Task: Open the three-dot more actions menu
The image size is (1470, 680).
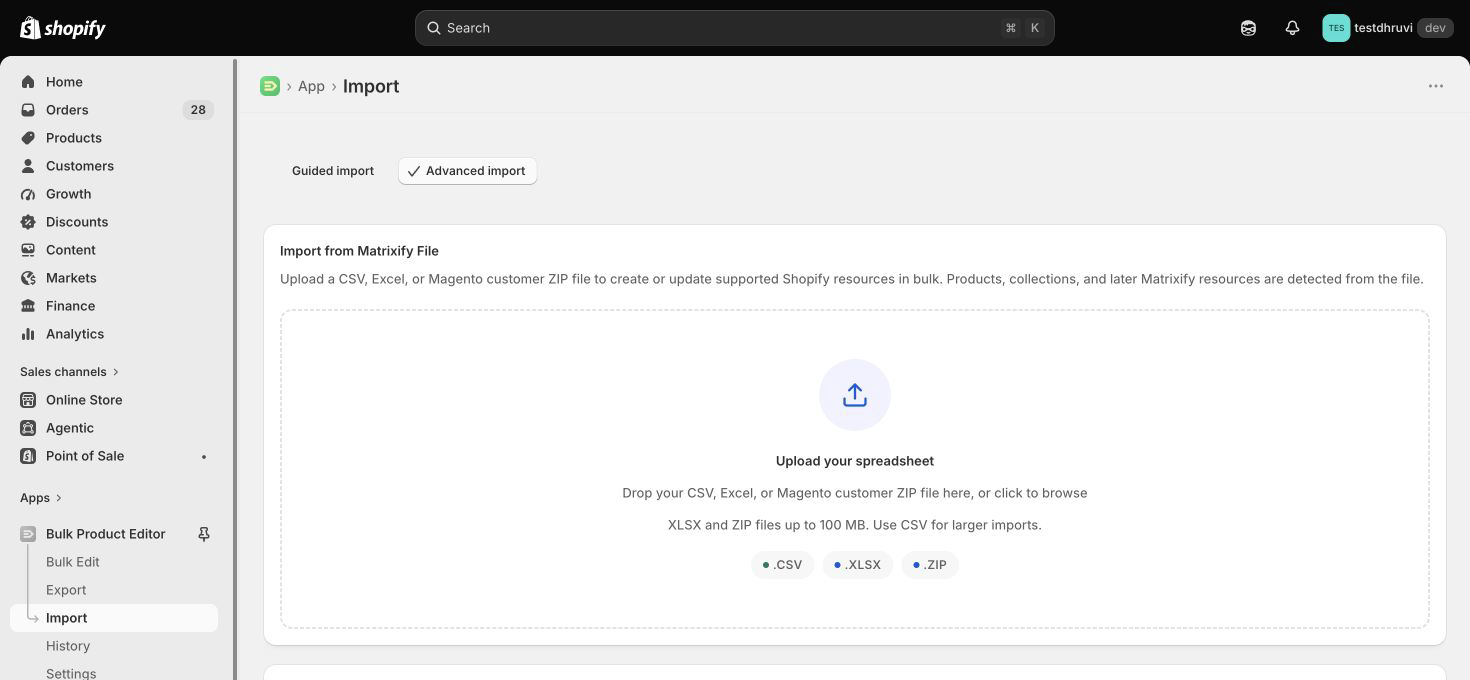Action: (1436, 86)
